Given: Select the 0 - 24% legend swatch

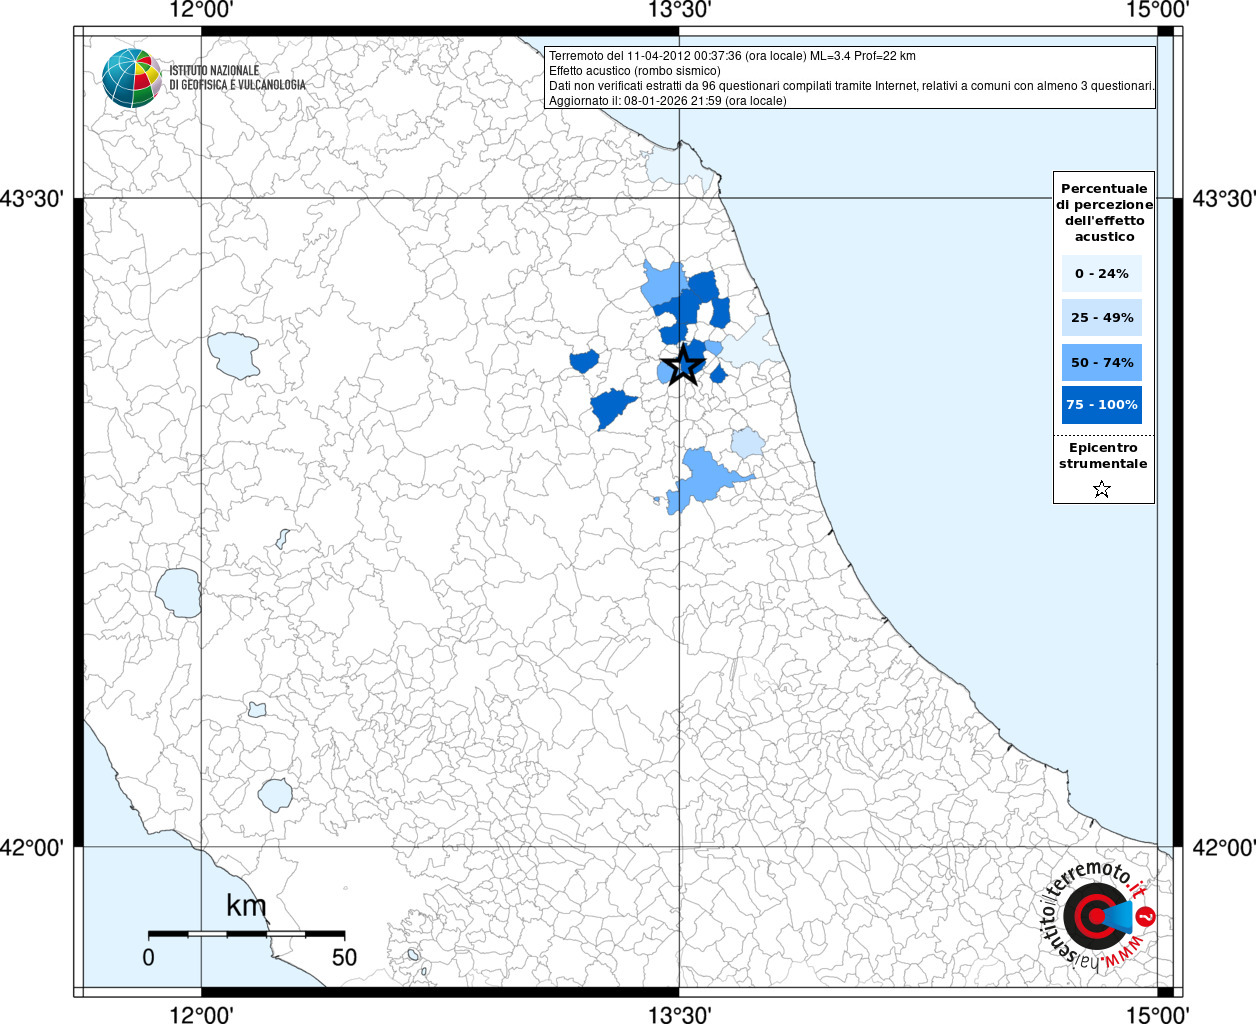Looking at the screenshot, I should (x=1102, y=273).
